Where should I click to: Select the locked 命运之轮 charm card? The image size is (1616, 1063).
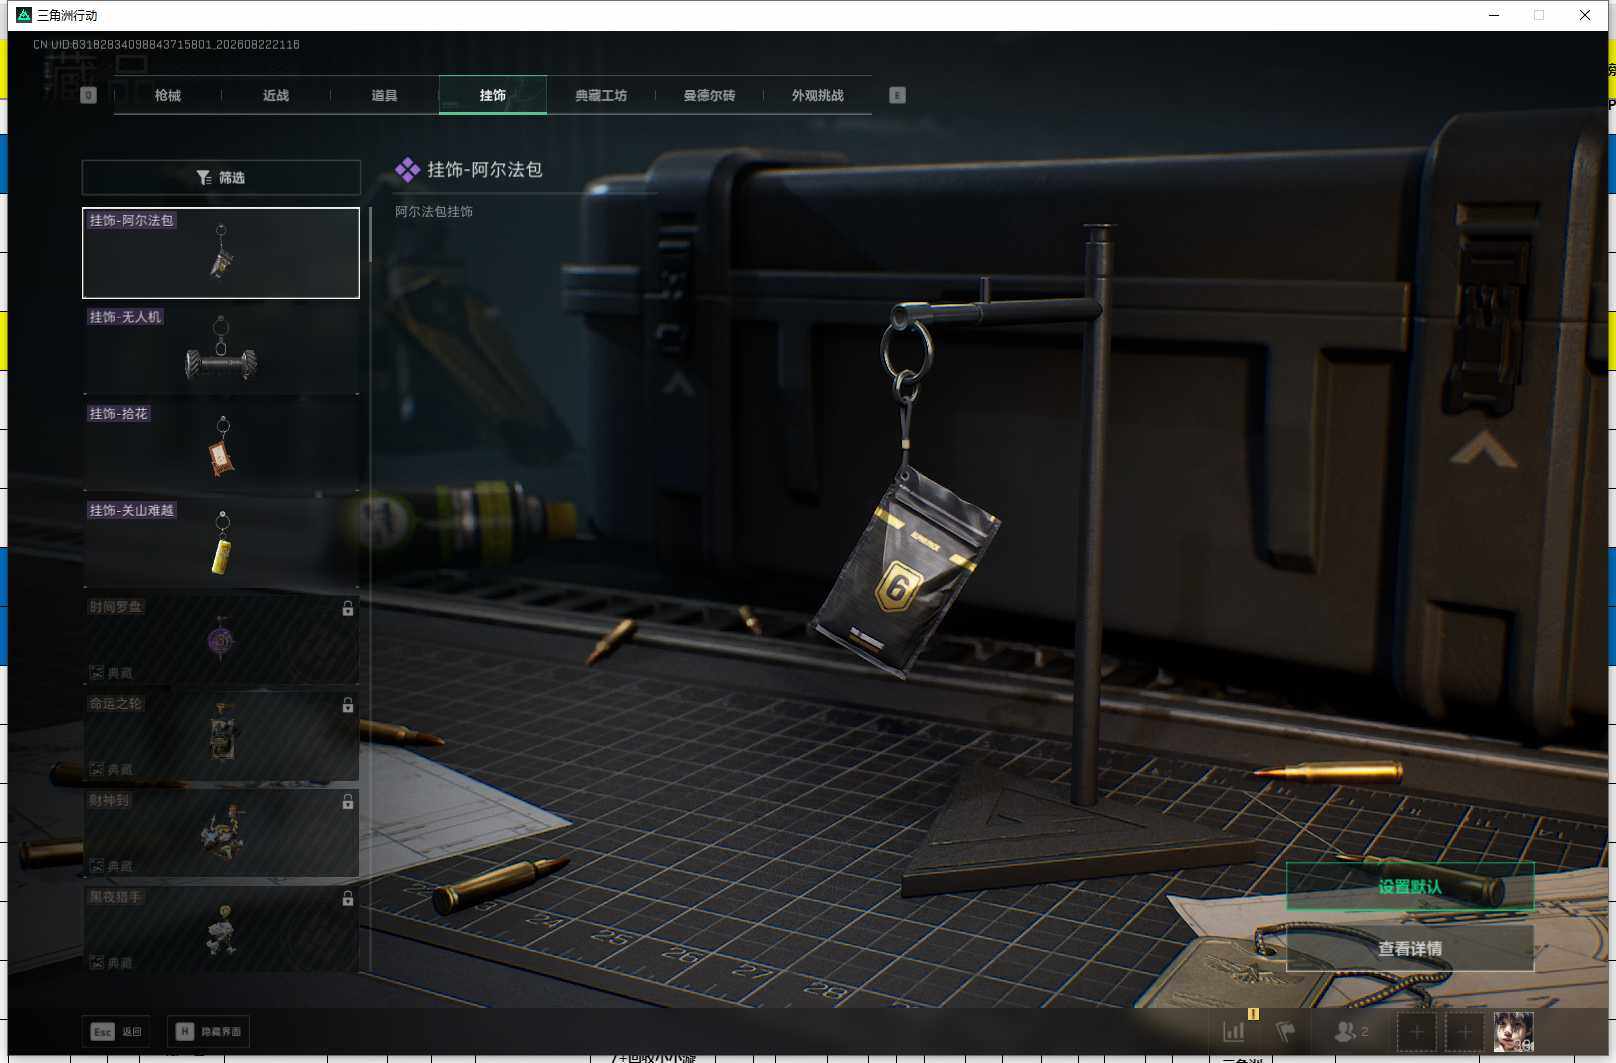click(x=221, y=737)
